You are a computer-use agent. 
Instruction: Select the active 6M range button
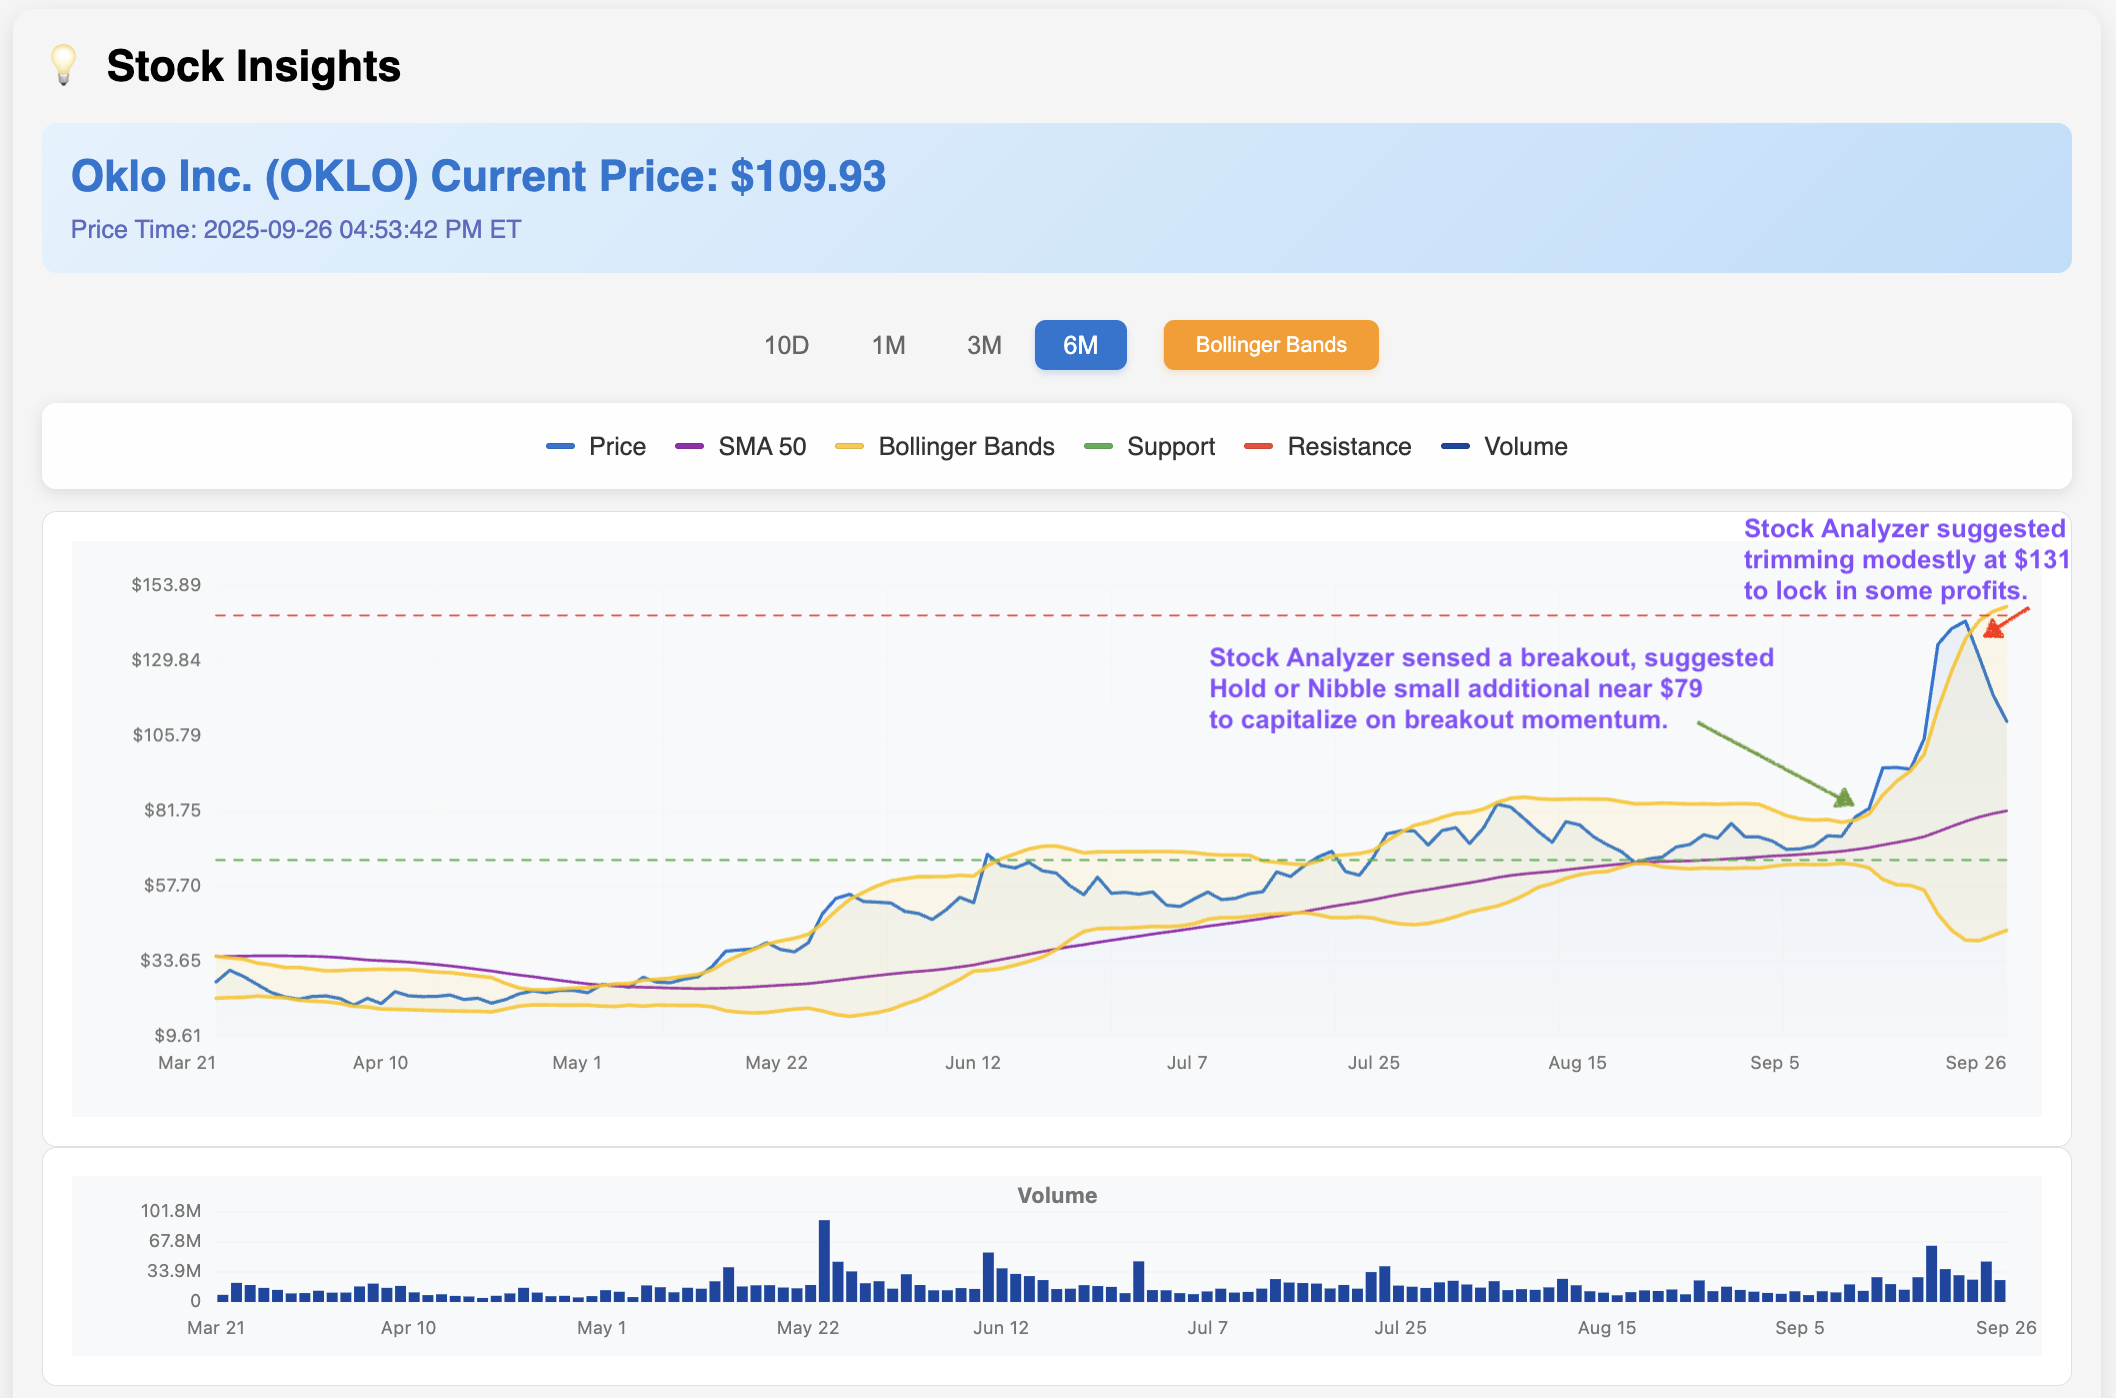(x=1080, y=345)
